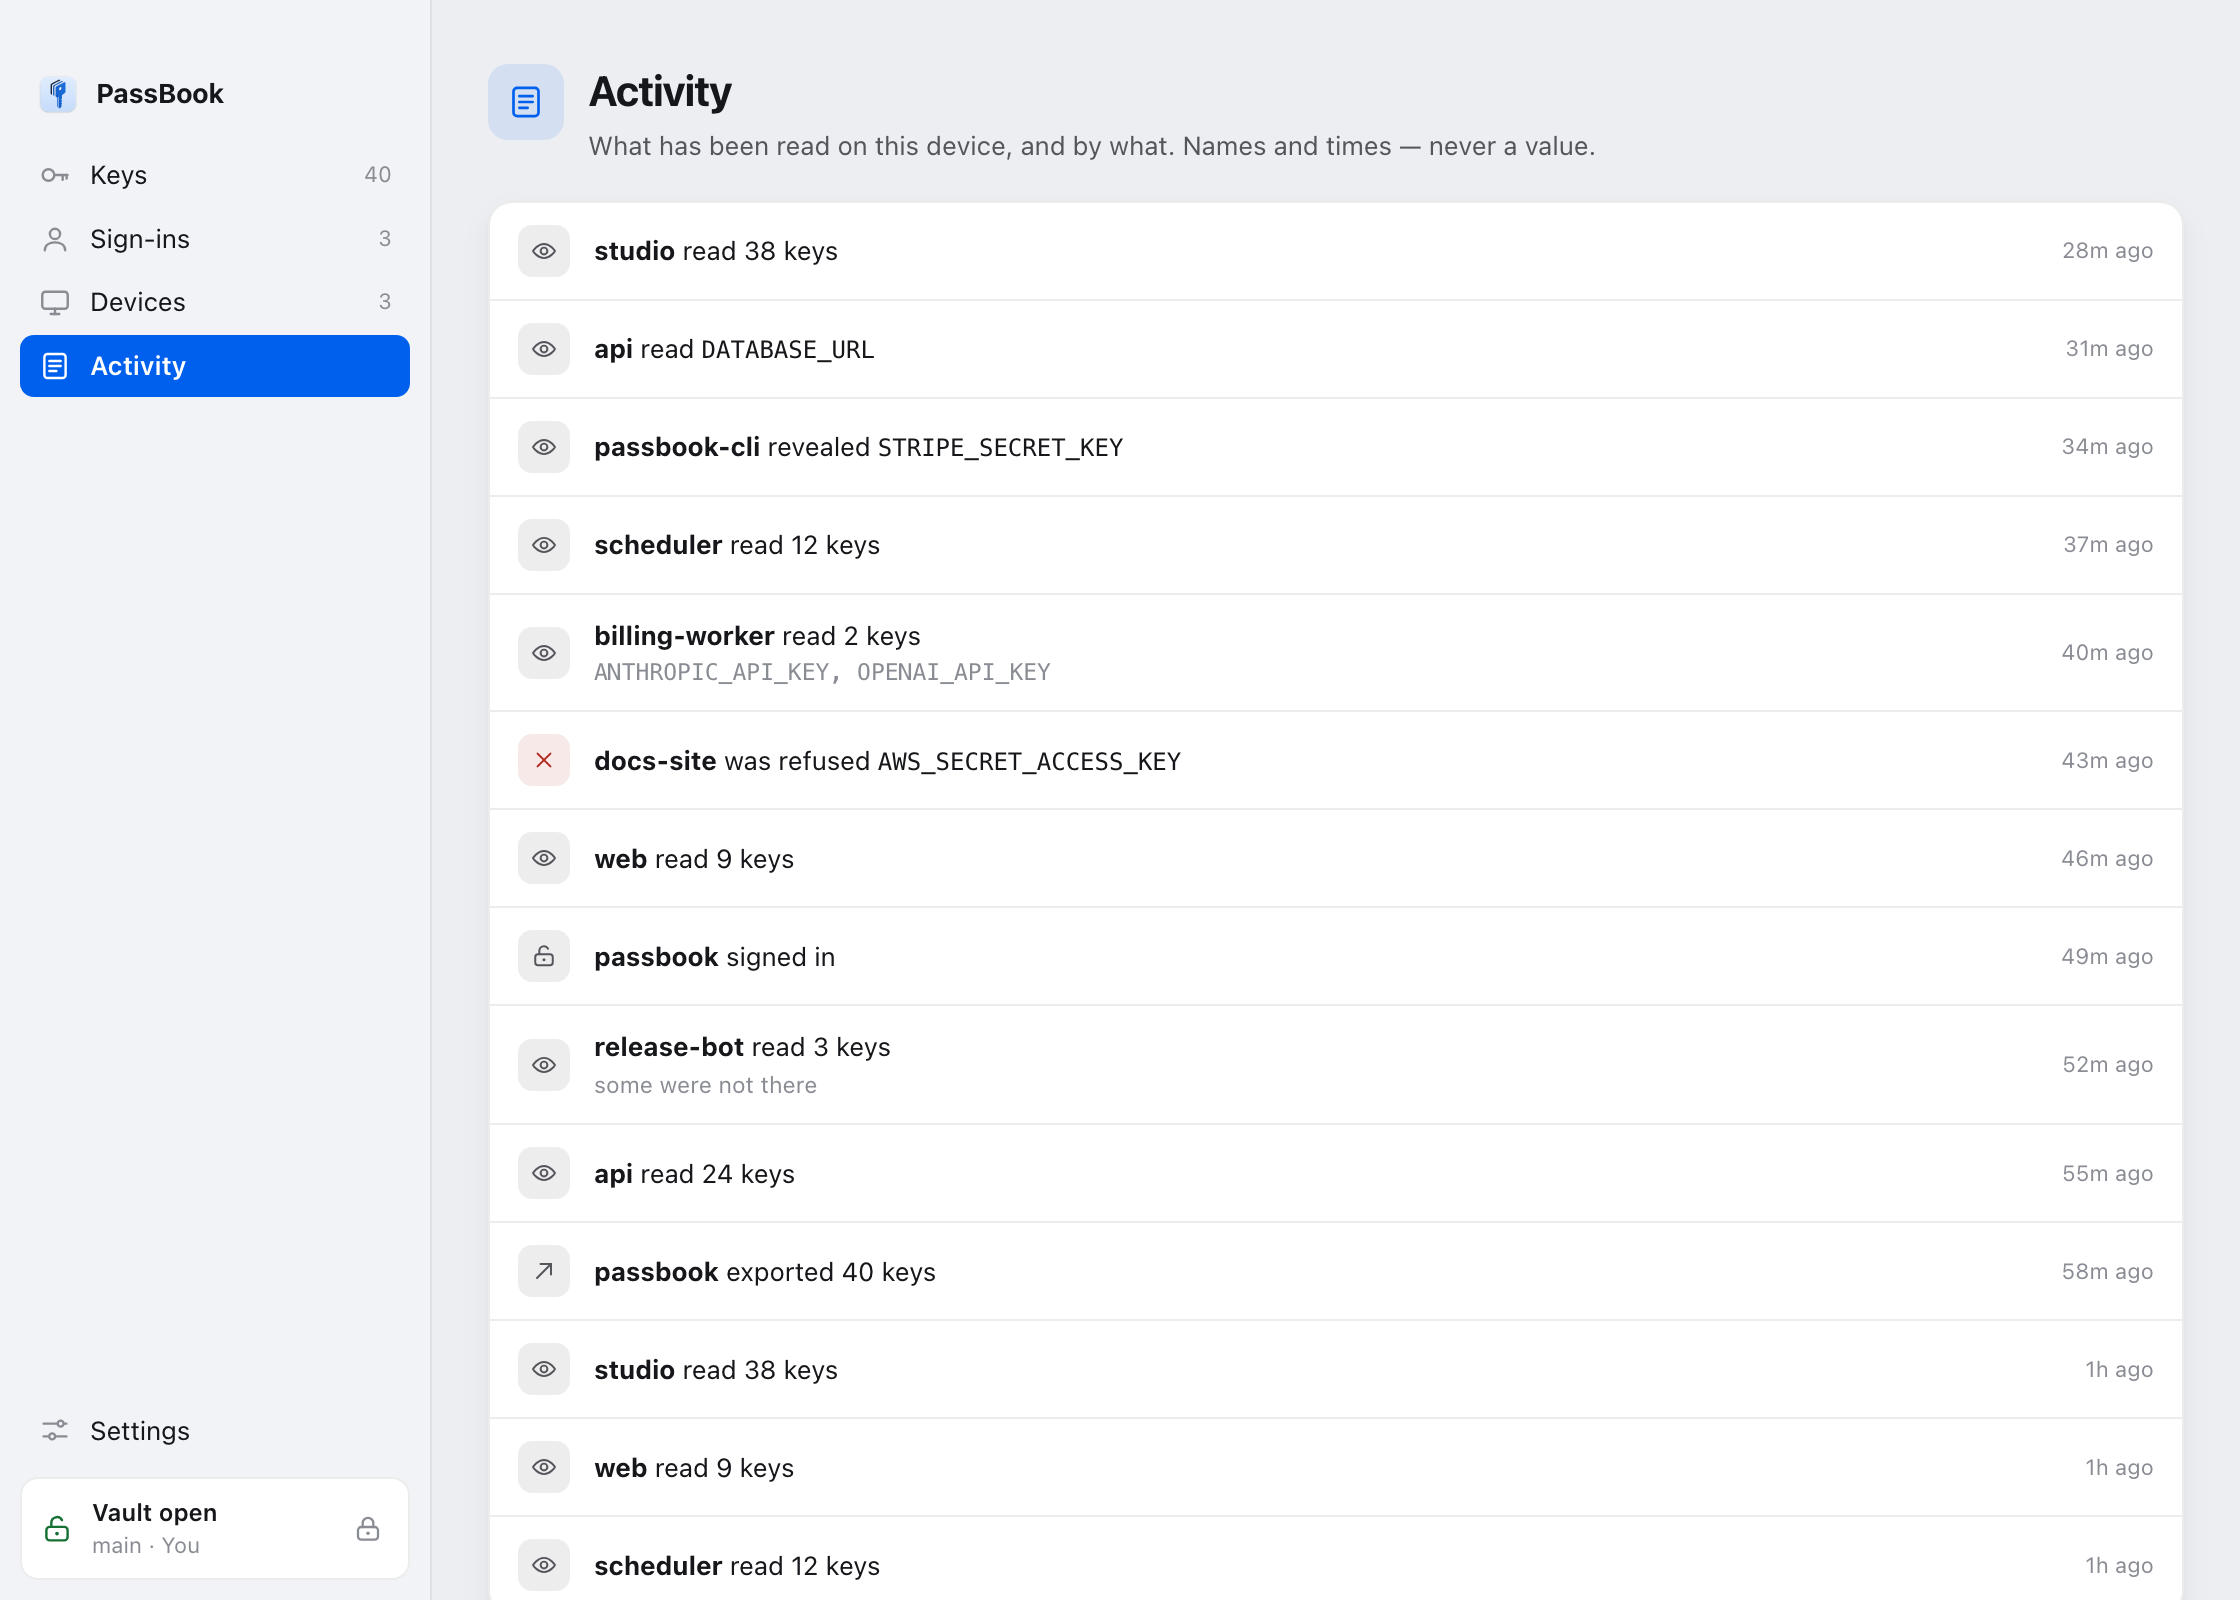The image size is (2240, 1600).
Task: Click the Keys count badge showing 40
Action: pos(377,175)
